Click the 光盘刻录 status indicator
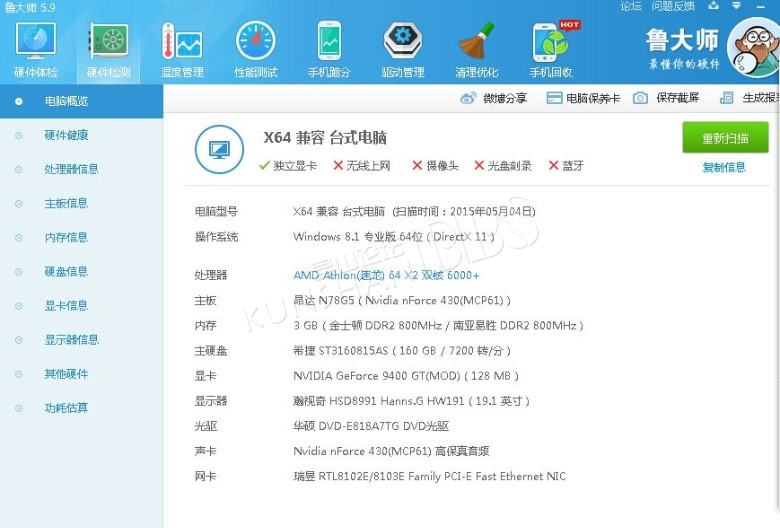780x528 pixels. pyautogui.click(x=503, y=166)
